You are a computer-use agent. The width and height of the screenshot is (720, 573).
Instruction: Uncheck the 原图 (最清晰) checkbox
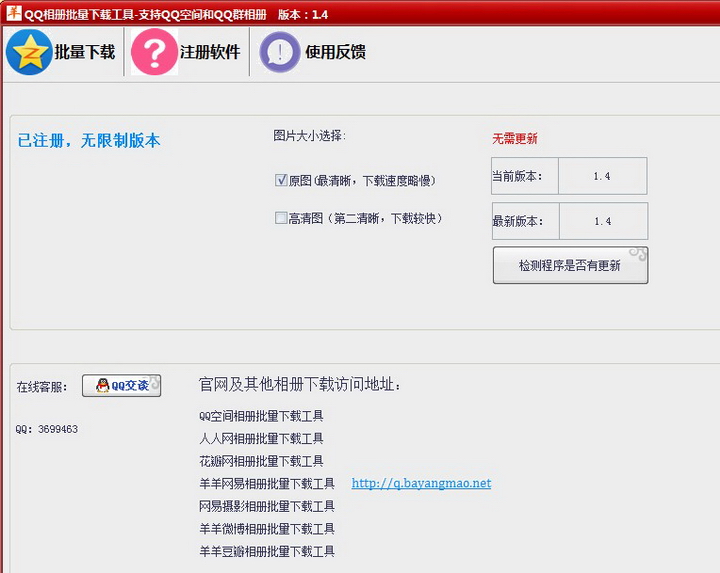click(281, 180)
